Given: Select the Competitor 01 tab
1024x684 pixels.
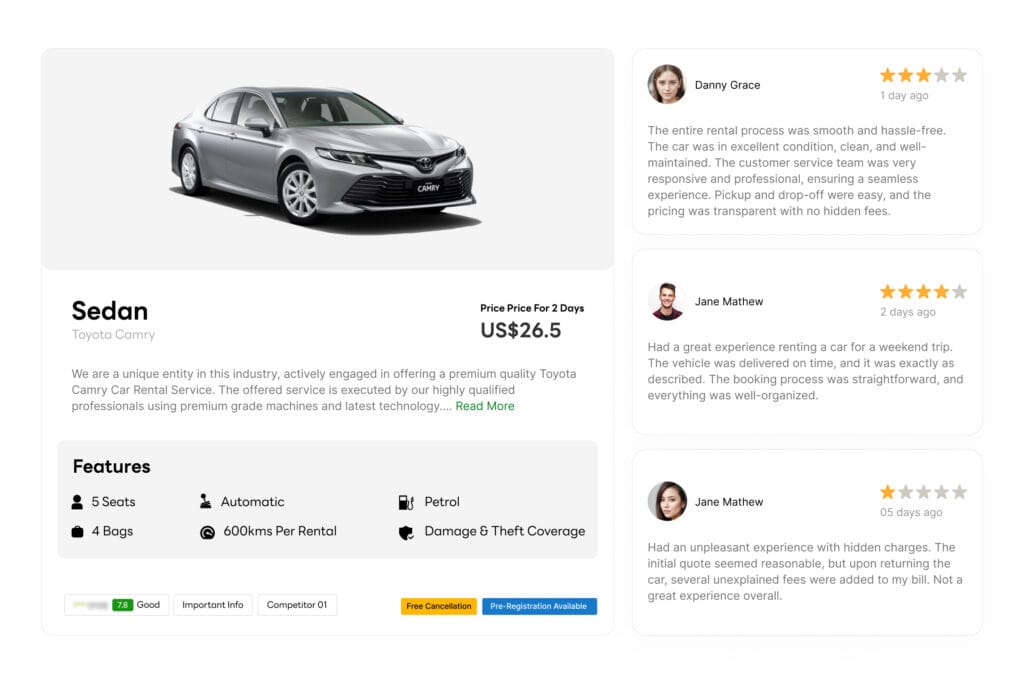Looking at the screenshot, I should 297,605.
